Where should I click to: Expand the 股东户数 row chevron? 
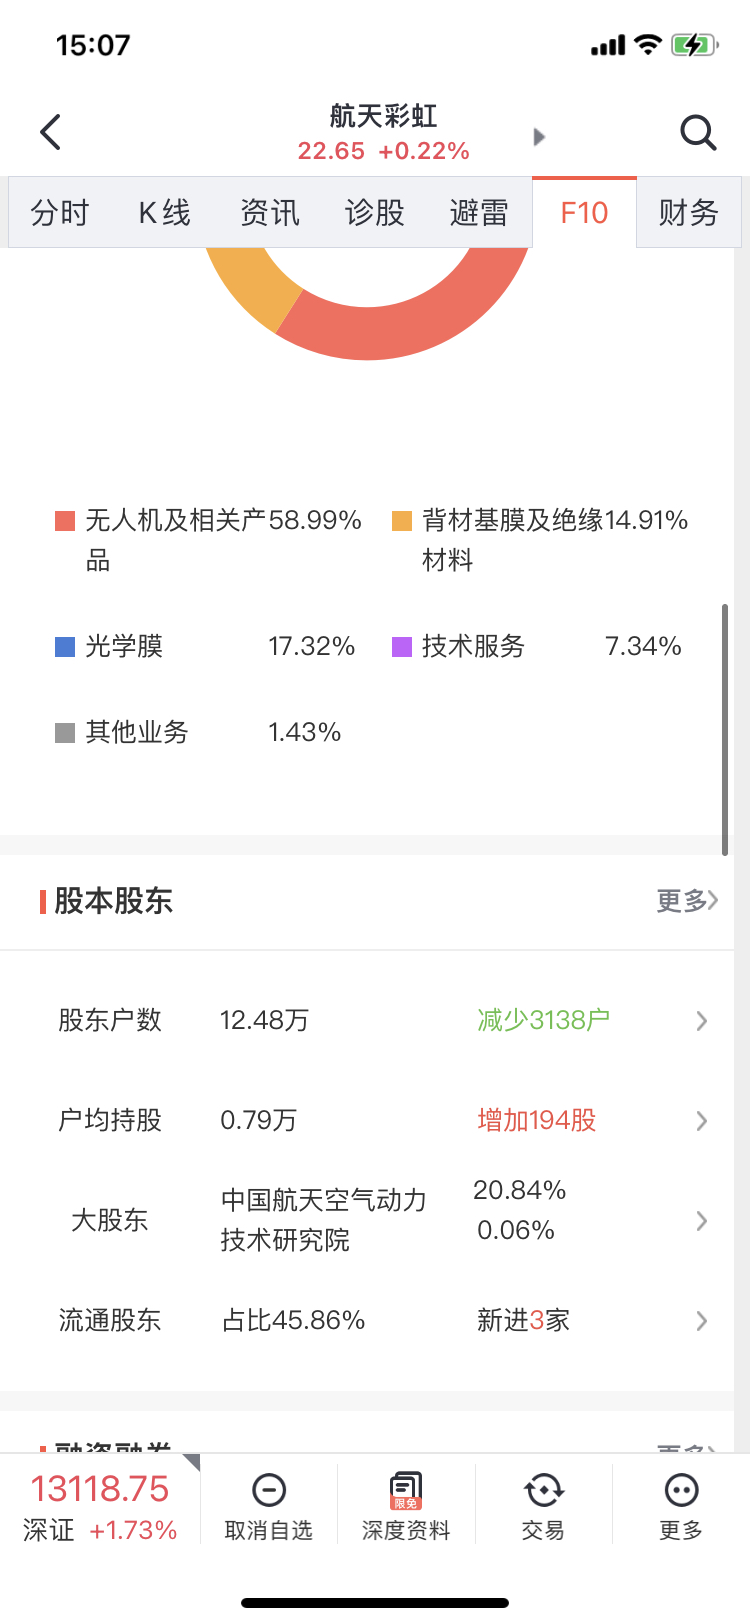pos(702,1021)
